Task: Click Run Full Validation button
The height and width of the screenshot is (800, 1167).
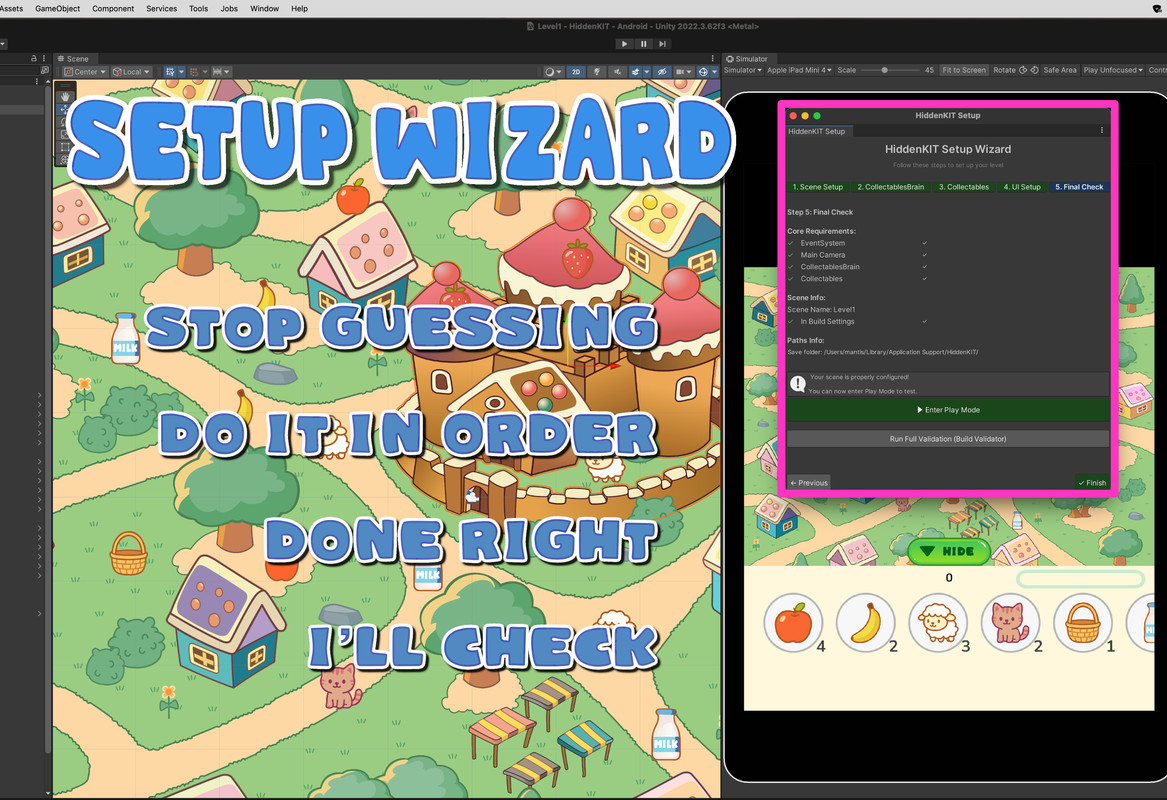Action: click(948, 439)
